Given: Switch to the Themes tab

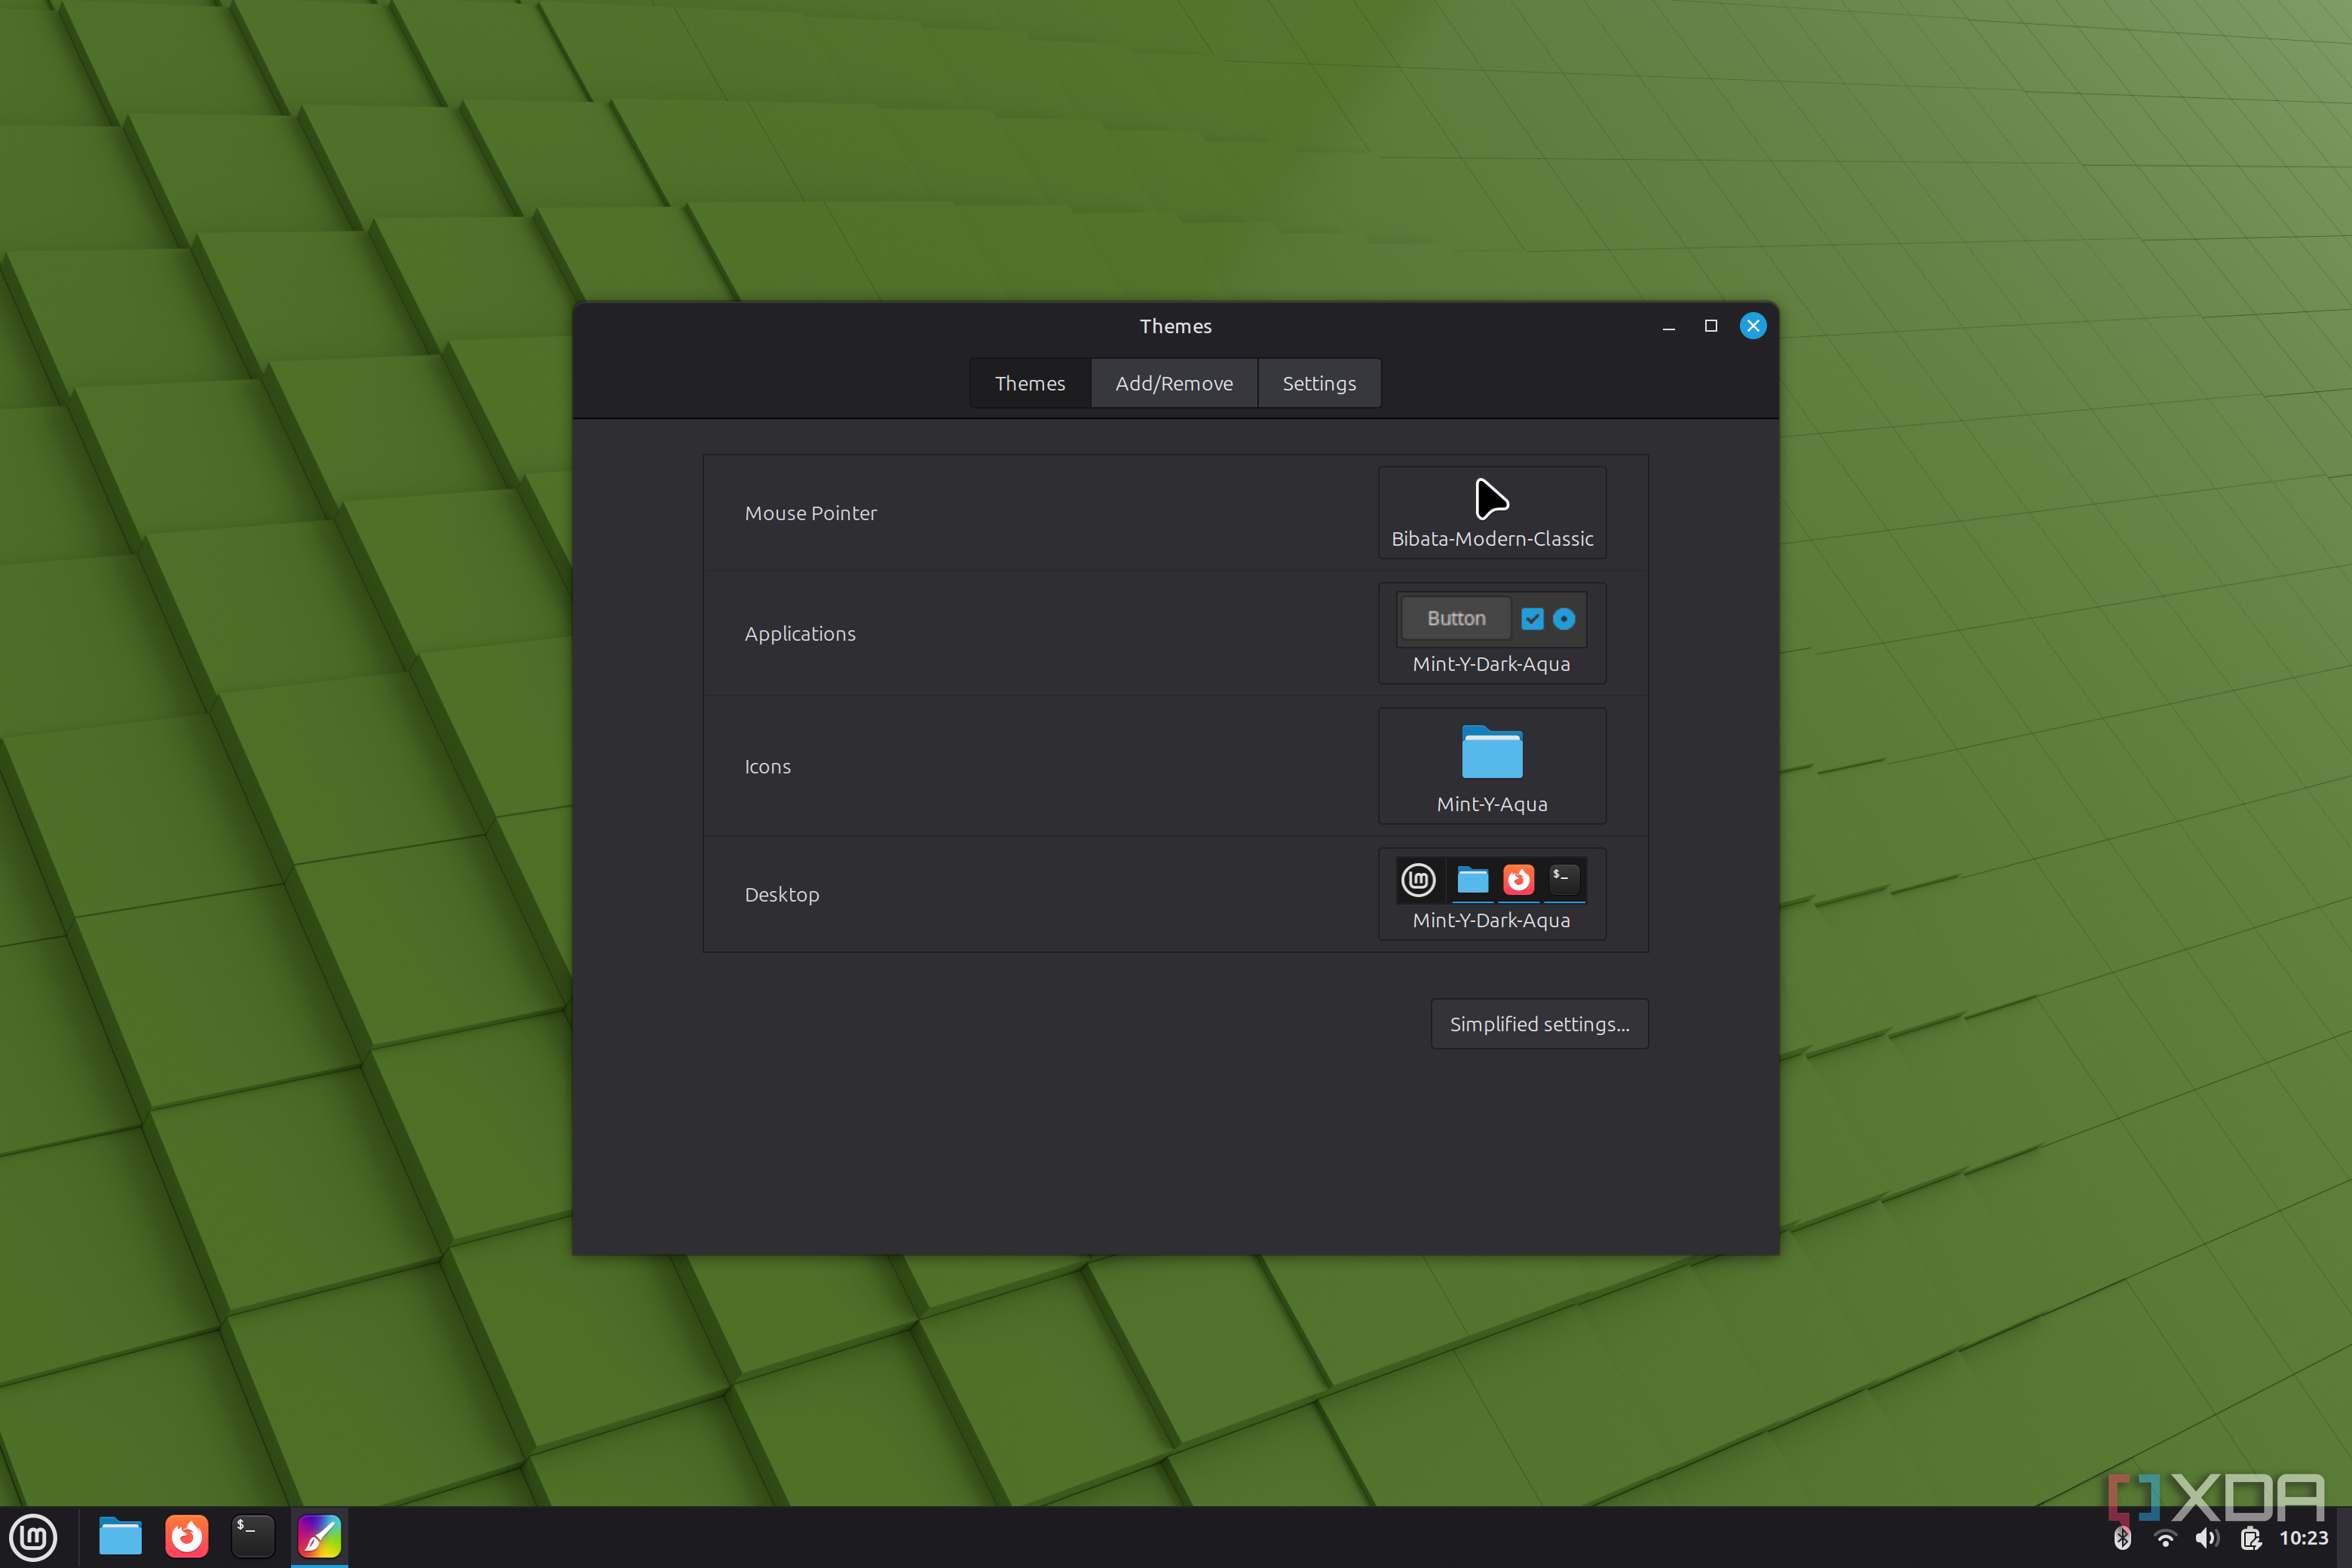Looking at the screenshot, I should [x=1030, y=383].
